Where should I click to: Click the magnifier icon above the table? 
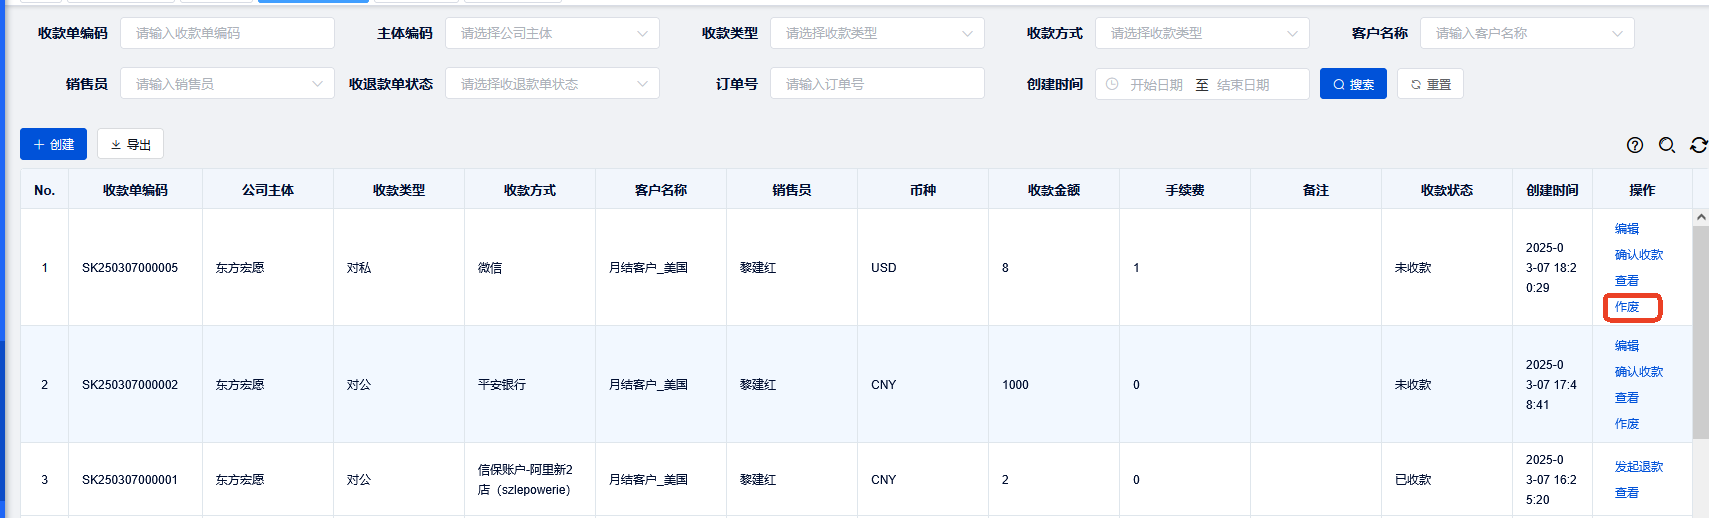(x=1667, y=145)
